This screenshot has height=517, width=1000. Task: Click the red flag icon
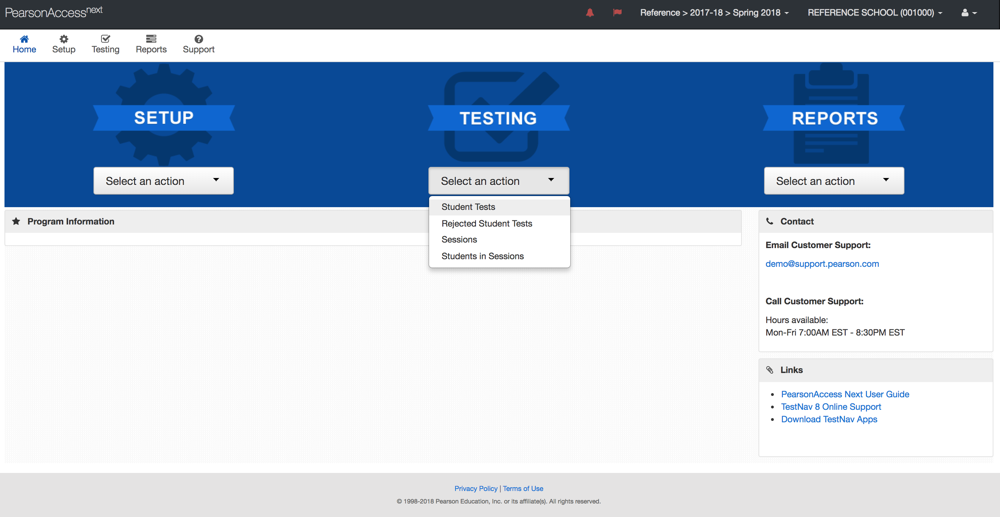(617, 13)
